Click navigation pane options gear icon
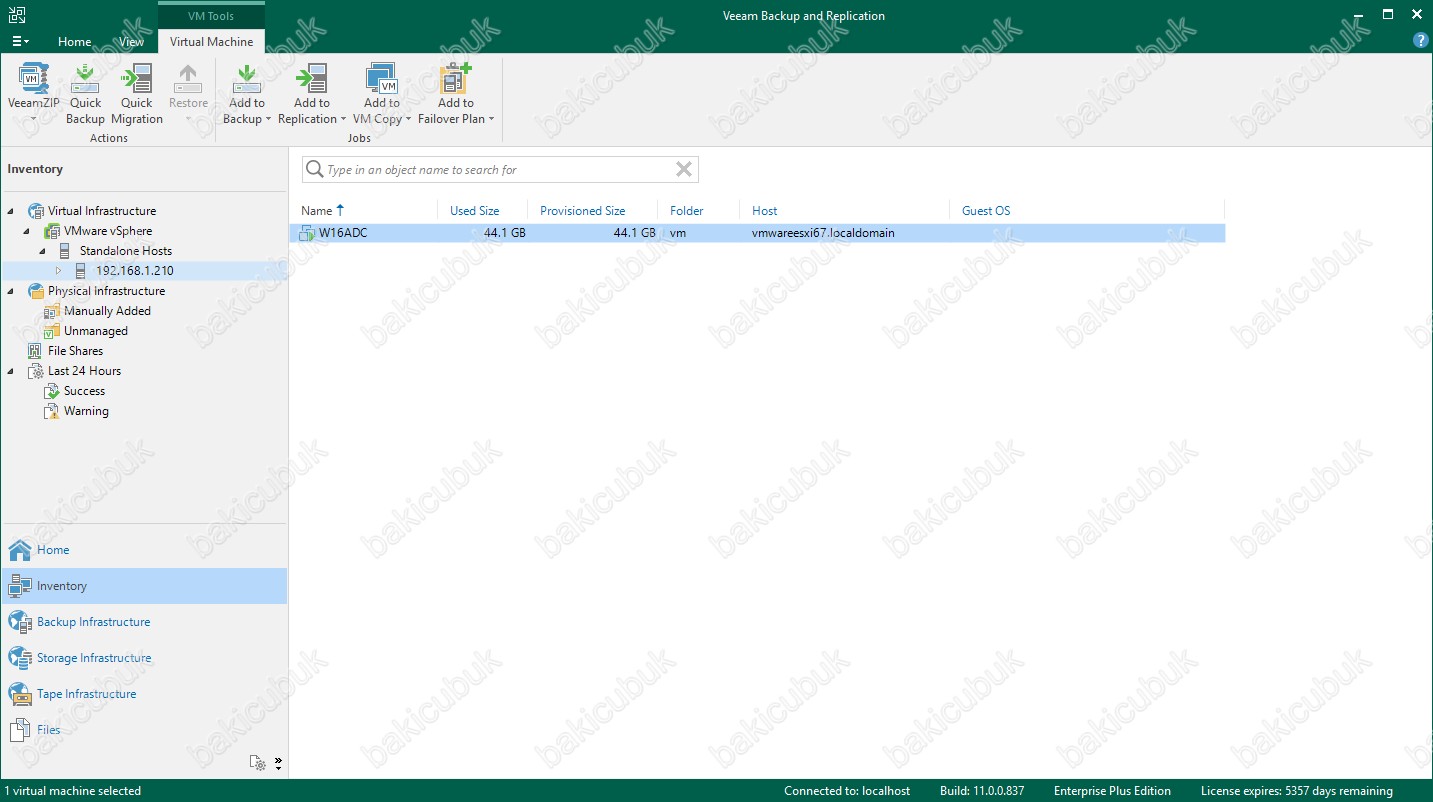The width and height of the screenshot is (1433, 802). [259, 763]
